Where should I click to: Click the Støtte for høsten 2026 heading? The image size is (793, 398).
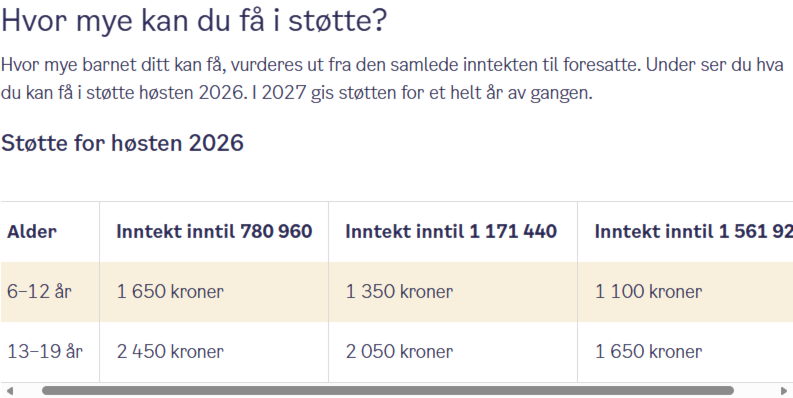coord(122,143)
